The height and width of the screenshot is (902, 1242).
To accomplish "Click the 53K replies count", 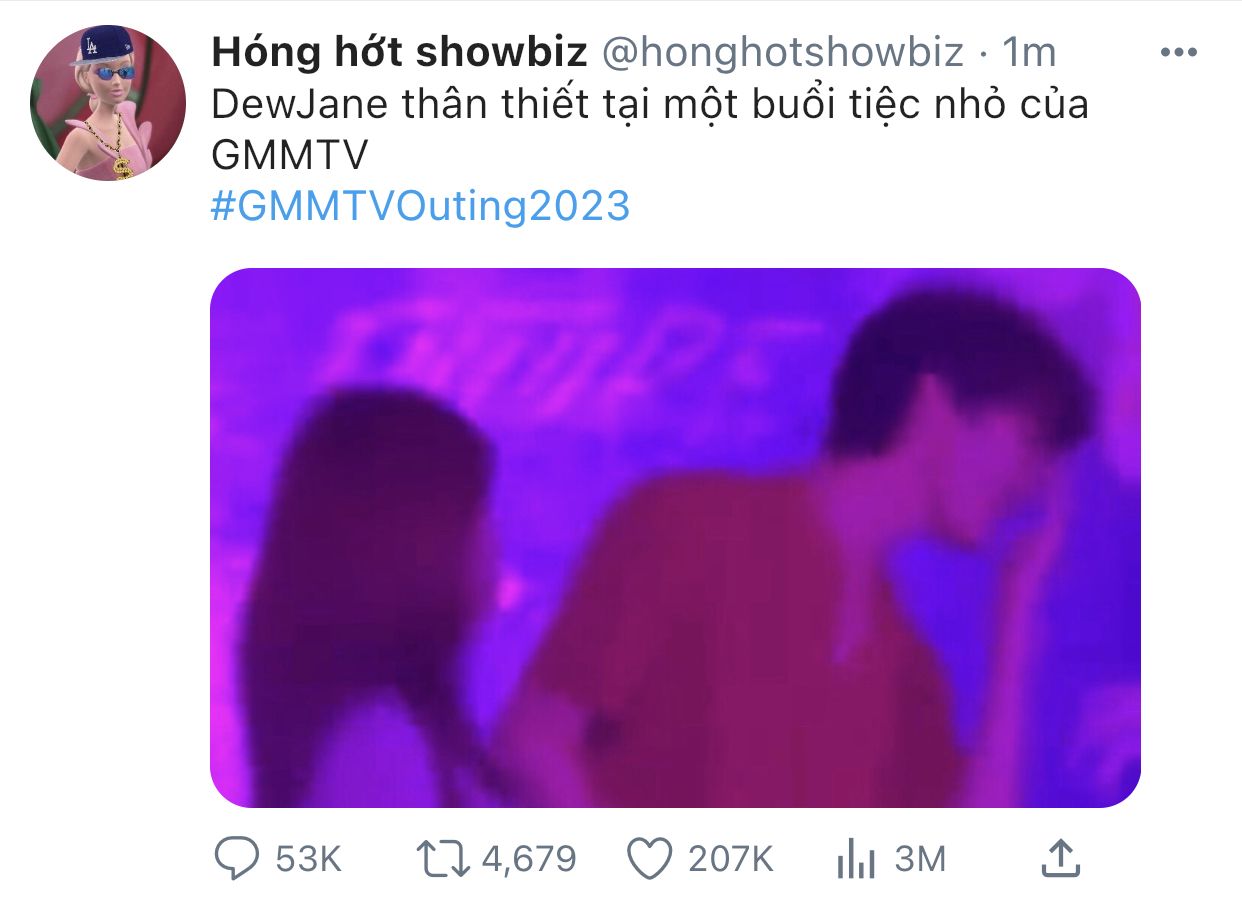I will [309, 858].
